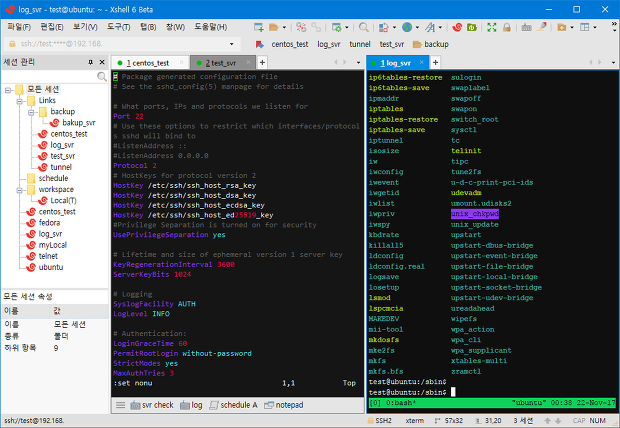
Task: Click the keyboard key-mapping icon
Action: [526, 27]
